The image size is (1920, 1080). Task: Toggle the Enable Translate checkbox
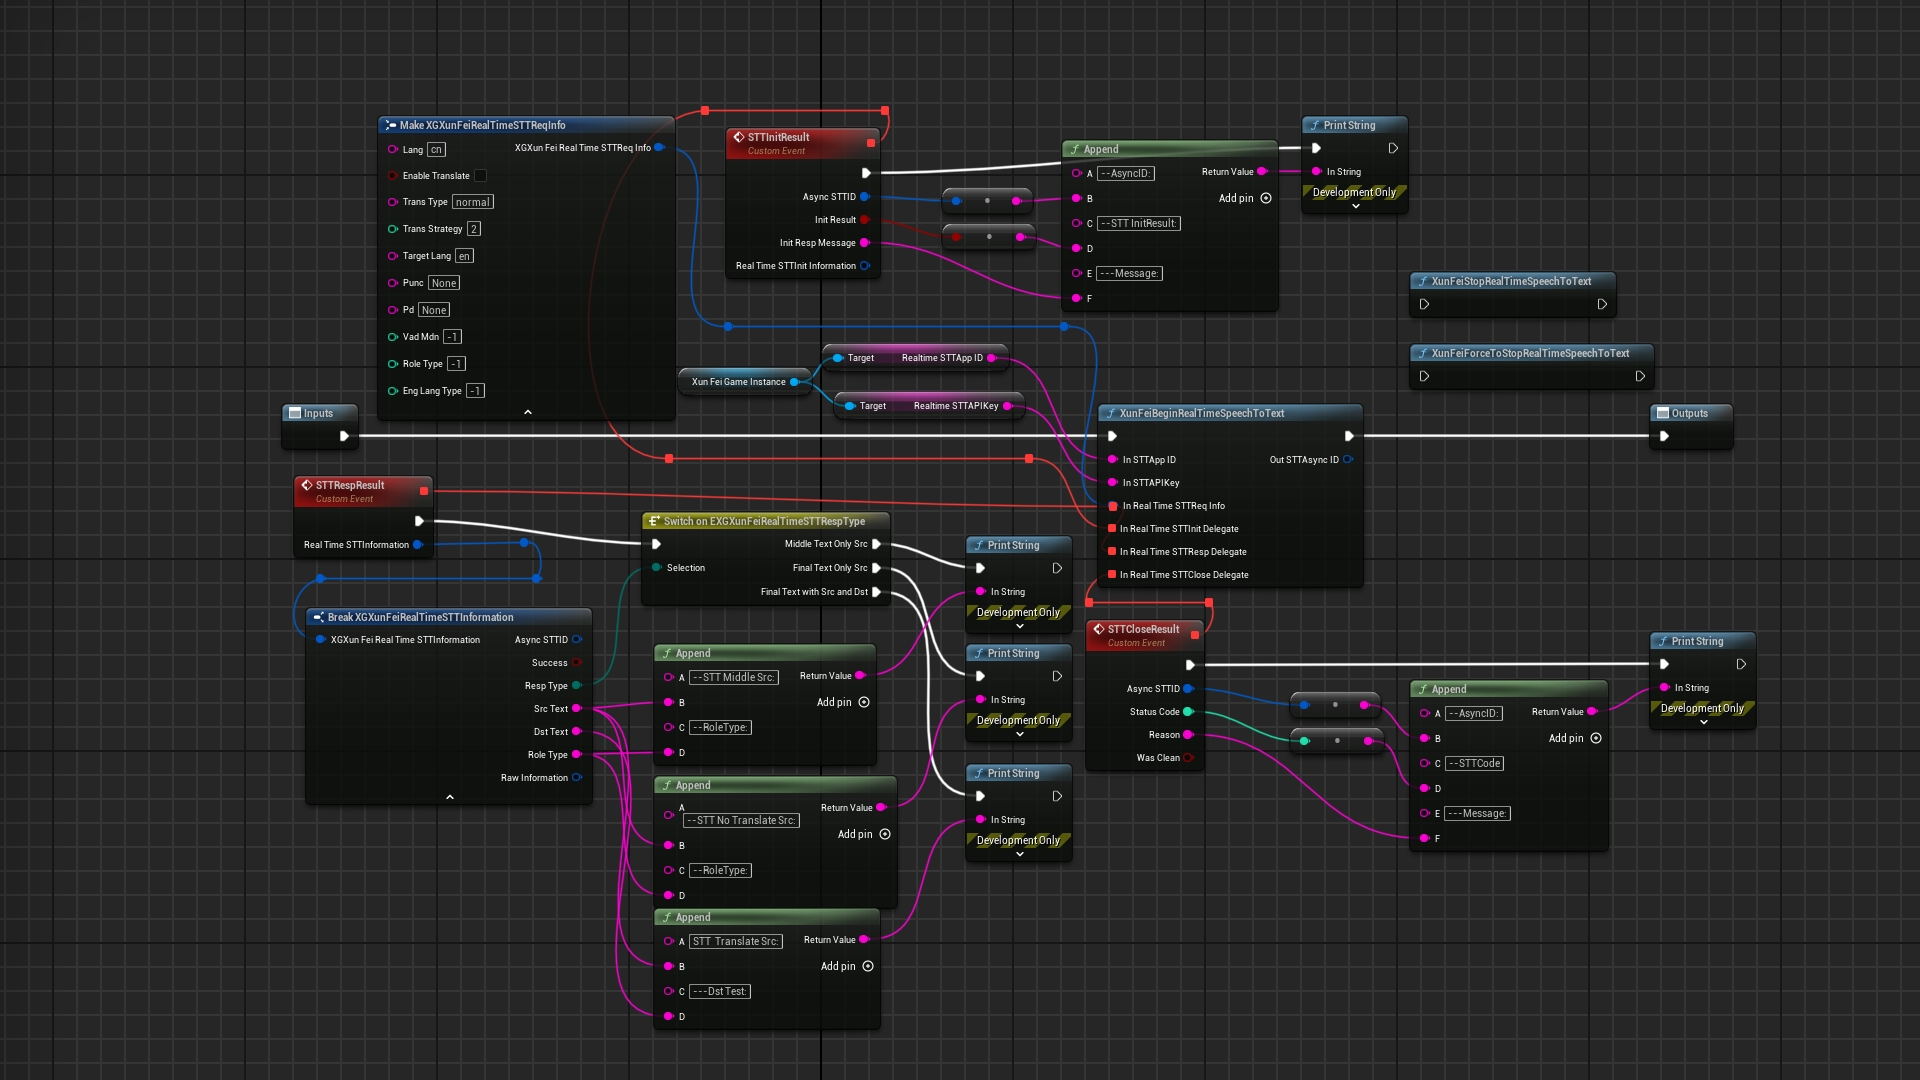pos(480,176)
